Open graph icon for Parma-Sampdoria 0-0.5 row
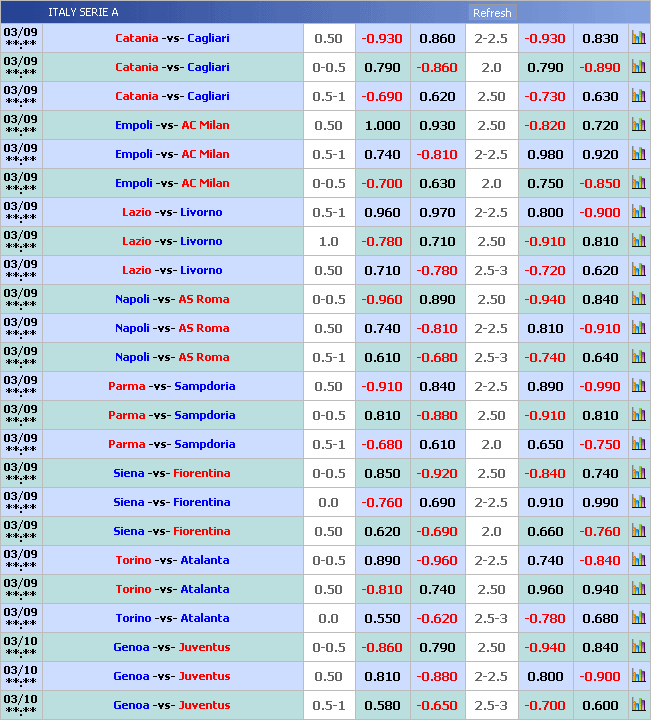The image size is (651, 720). click(x=639, y=415)
